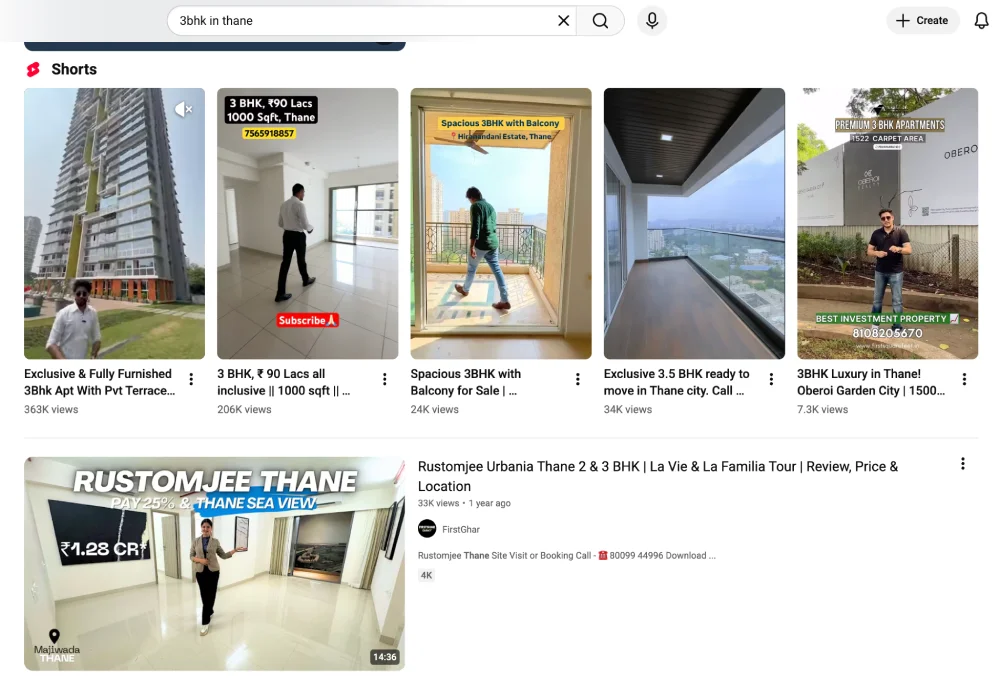Open the Rustomjee Thane video thumbnail
Viewport: 1000px width, 678px height.
(214, 563)
